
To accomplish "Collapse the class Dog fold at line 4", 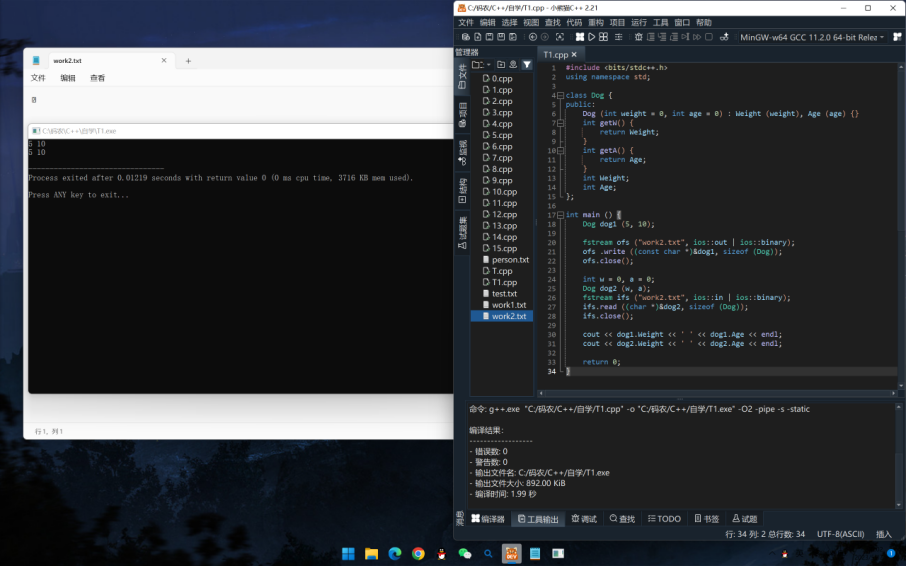I will pos(561,95).
